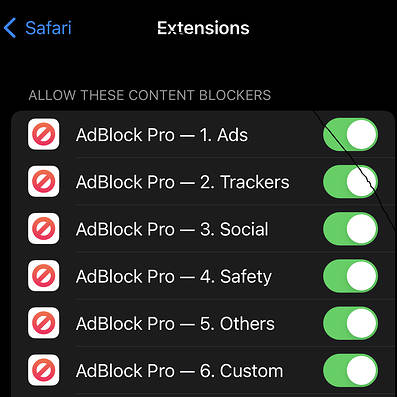Tap the AdBlock Pro Ads app icon

click(44, 134)
